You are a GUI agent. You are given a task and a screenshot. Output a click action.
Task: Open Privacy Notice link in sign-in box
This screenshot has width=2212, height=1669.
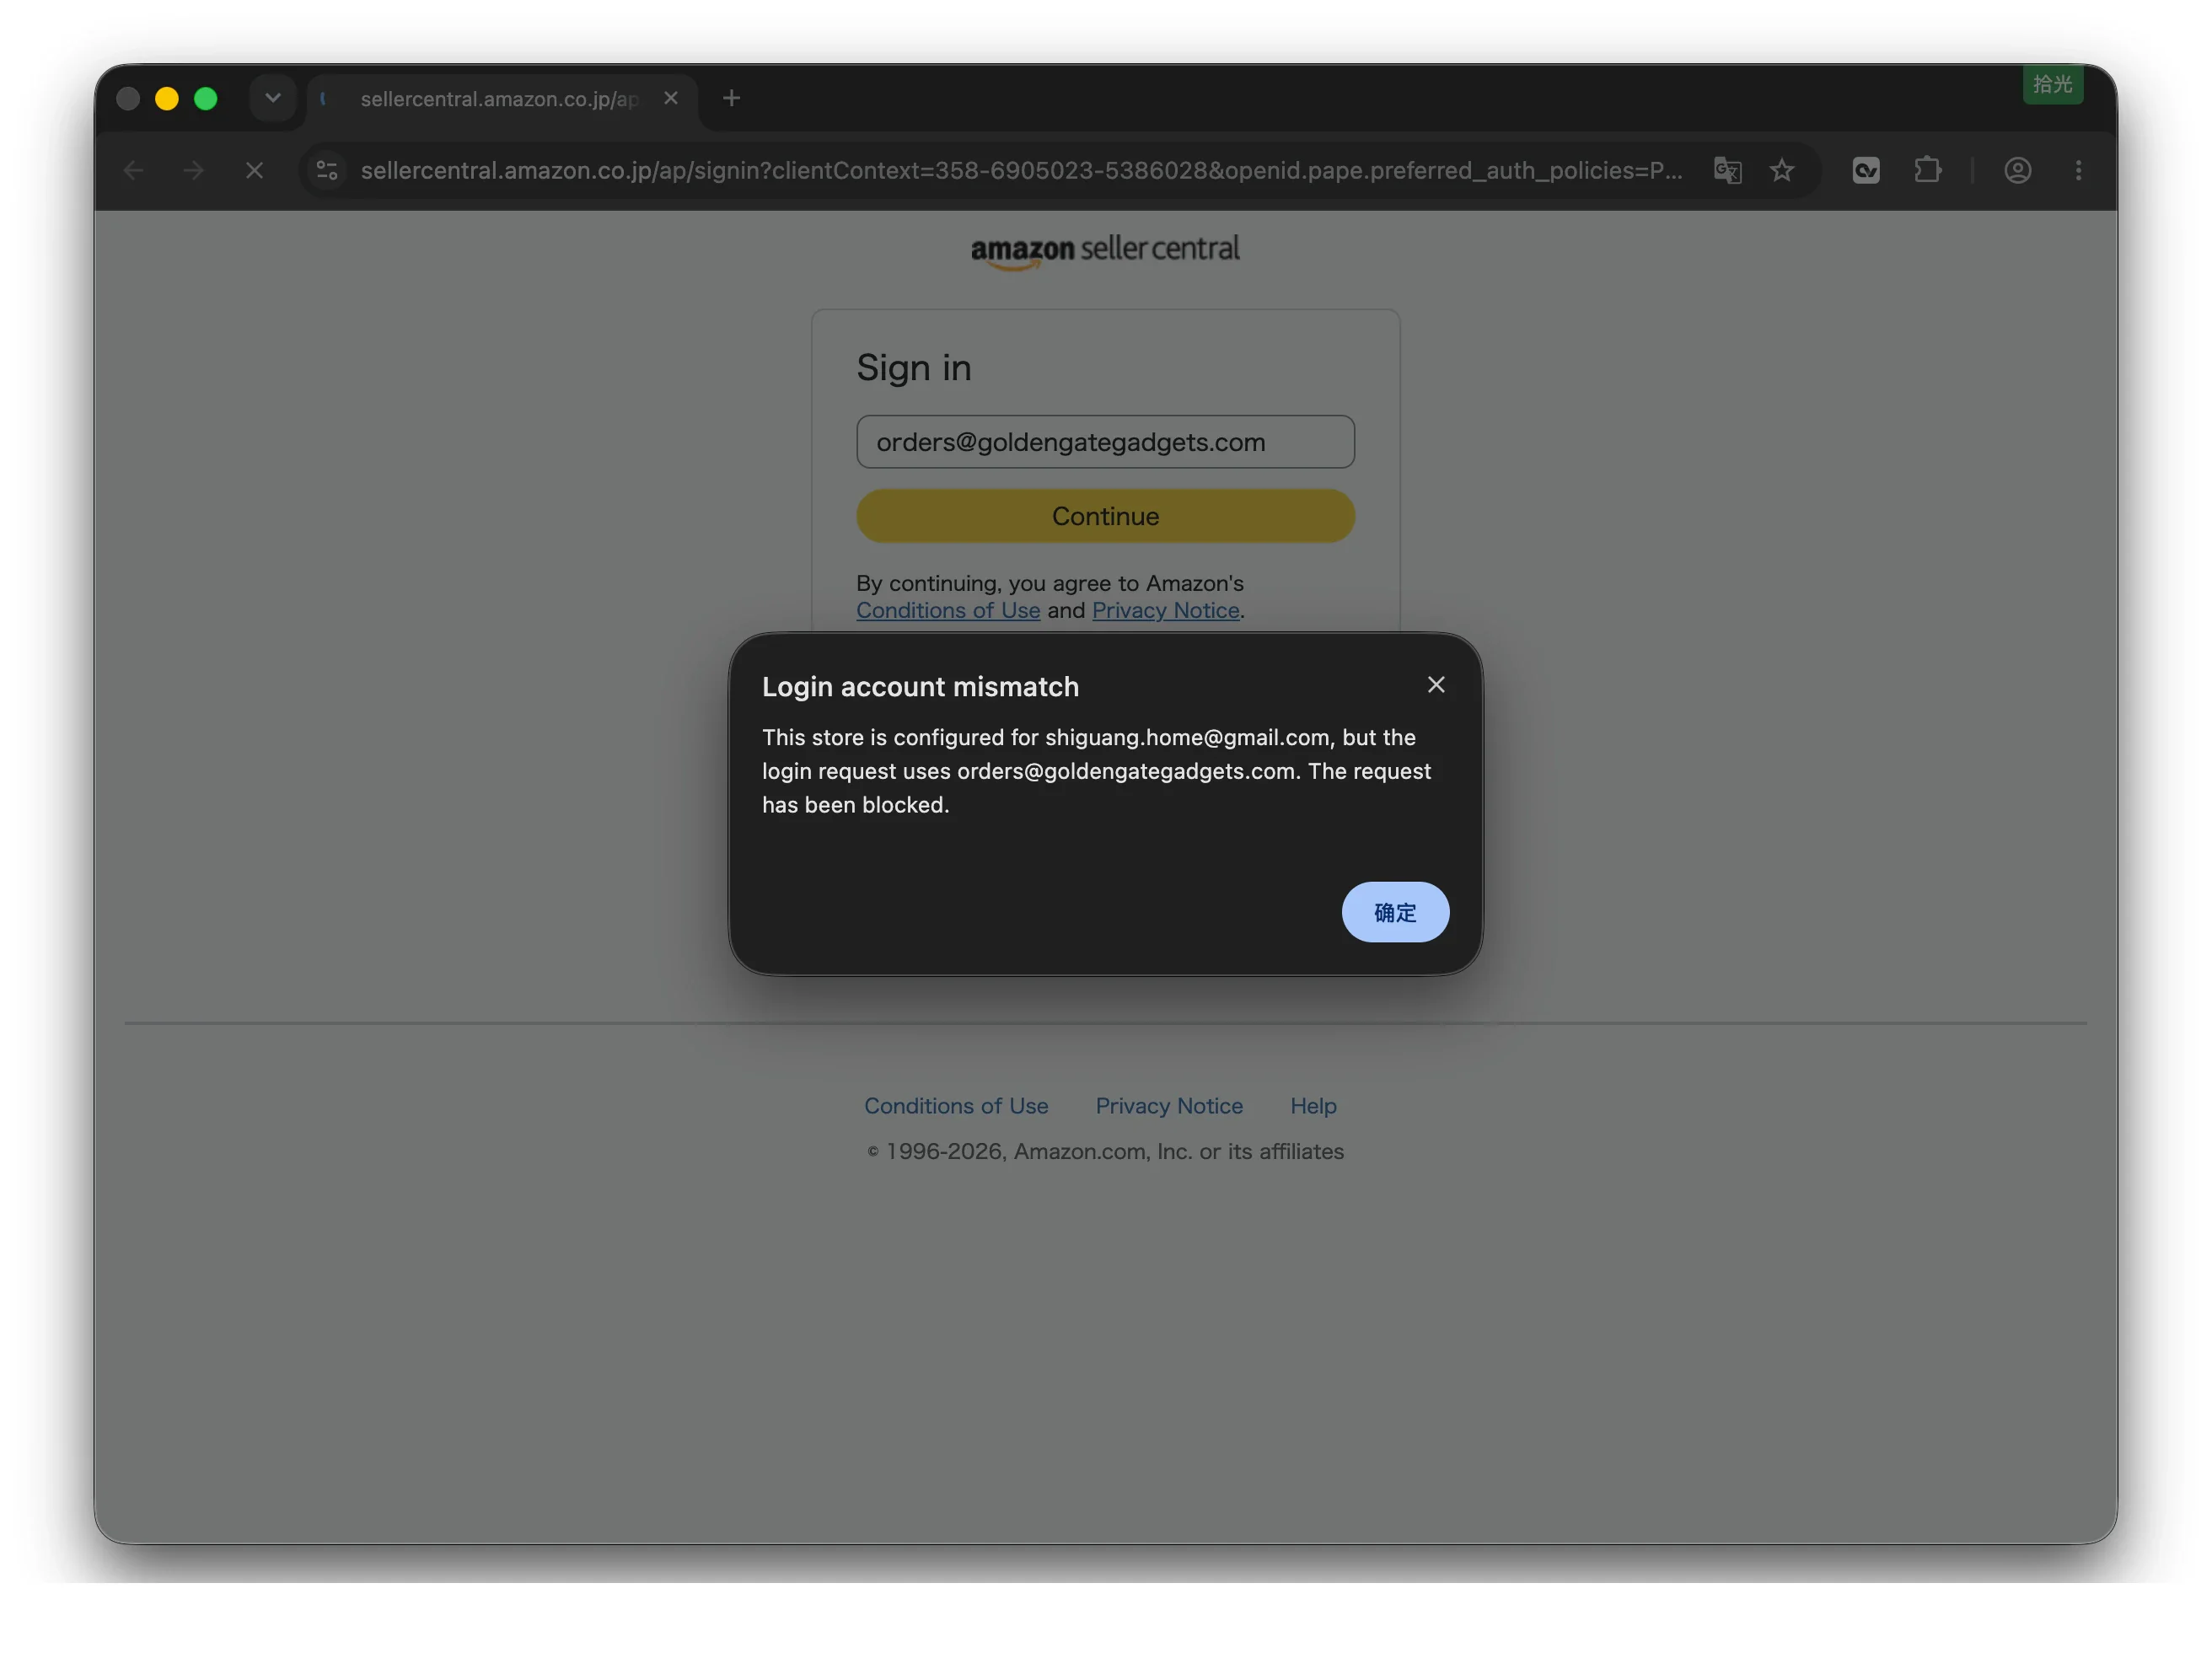pos(1165,610)
